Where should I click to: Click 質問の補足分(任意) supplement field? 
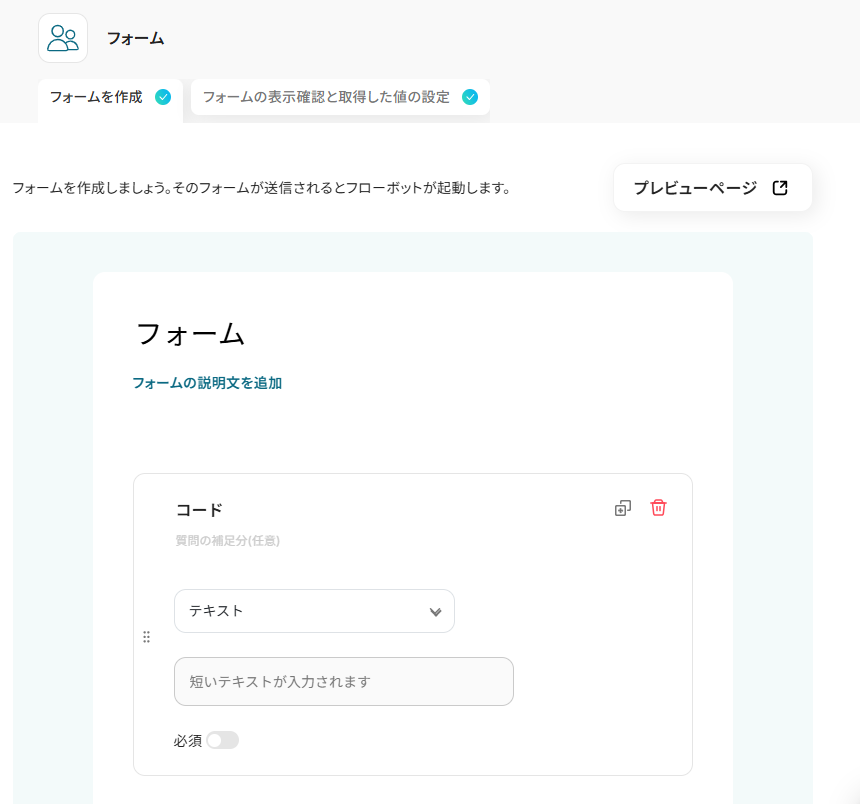click(228, 541)
